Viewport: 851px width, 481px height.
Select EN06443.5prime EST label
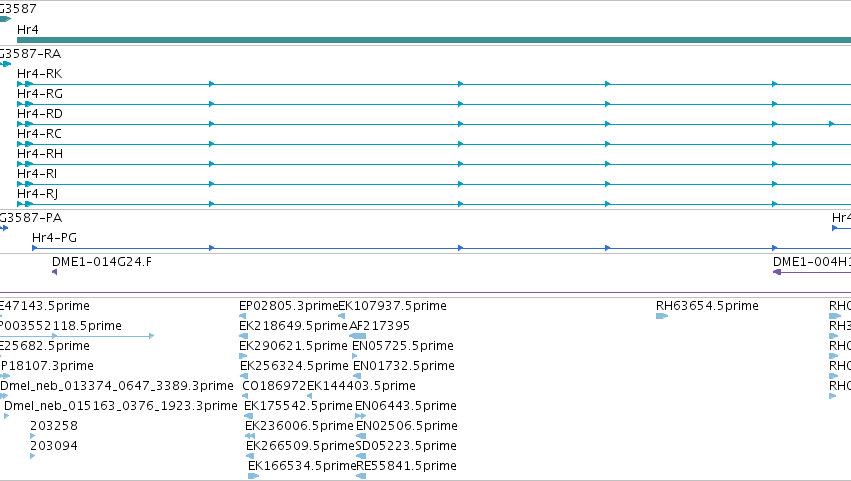click(x=406, y=407)
